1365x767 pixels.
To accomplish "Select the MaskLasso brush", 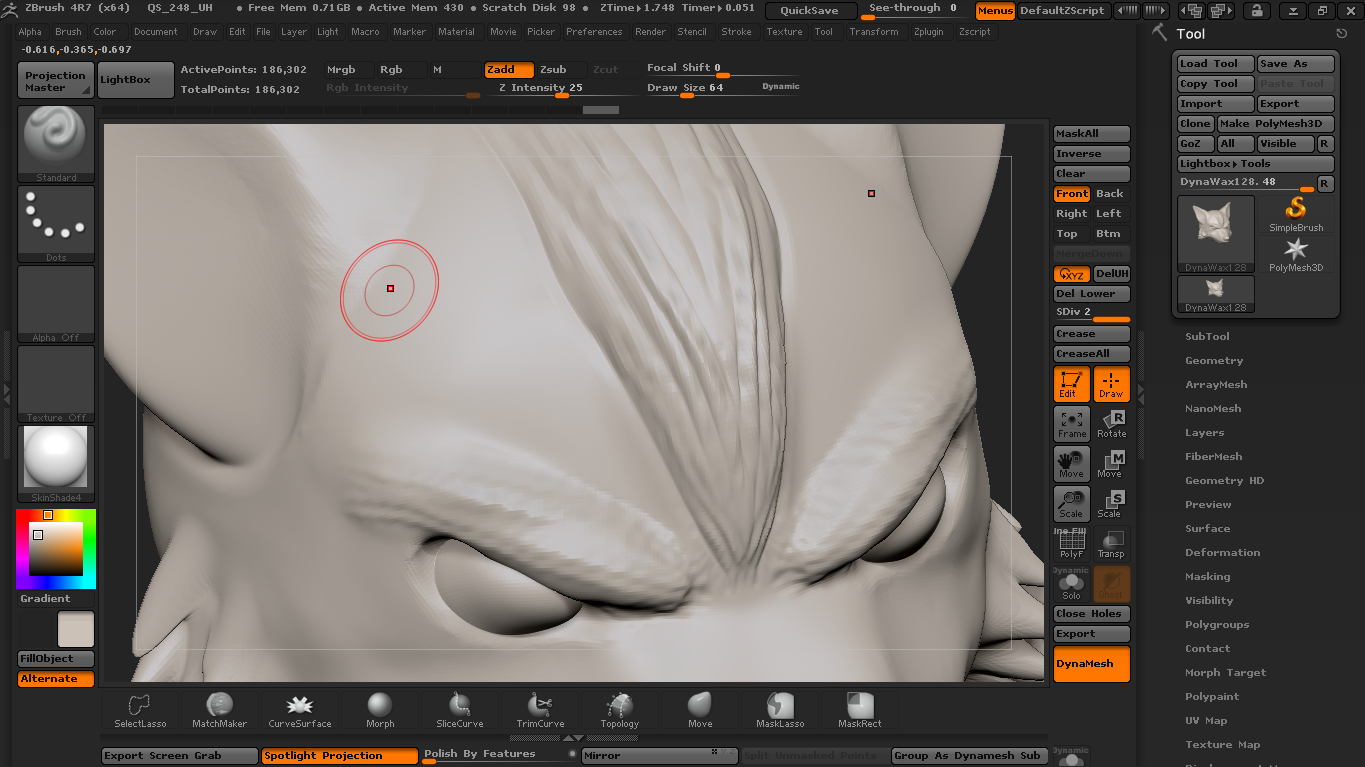I will pyautogui.click(x=780, y=710).
